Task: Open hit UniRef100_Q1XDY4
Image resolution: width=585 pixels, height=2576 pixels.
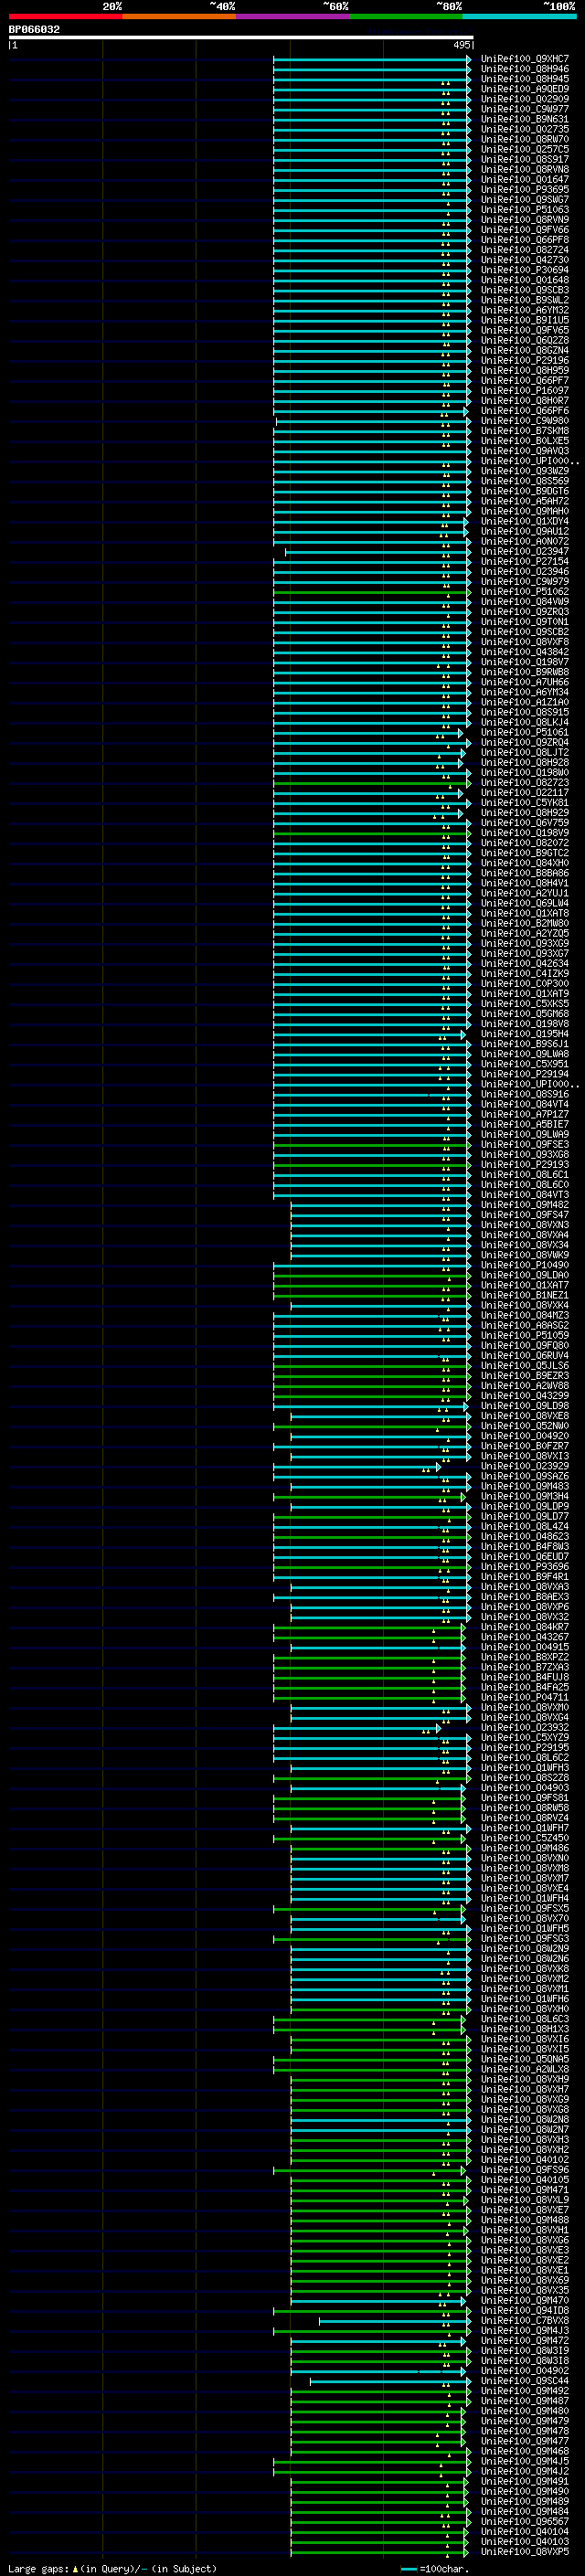Action: [x=524, y=521]
